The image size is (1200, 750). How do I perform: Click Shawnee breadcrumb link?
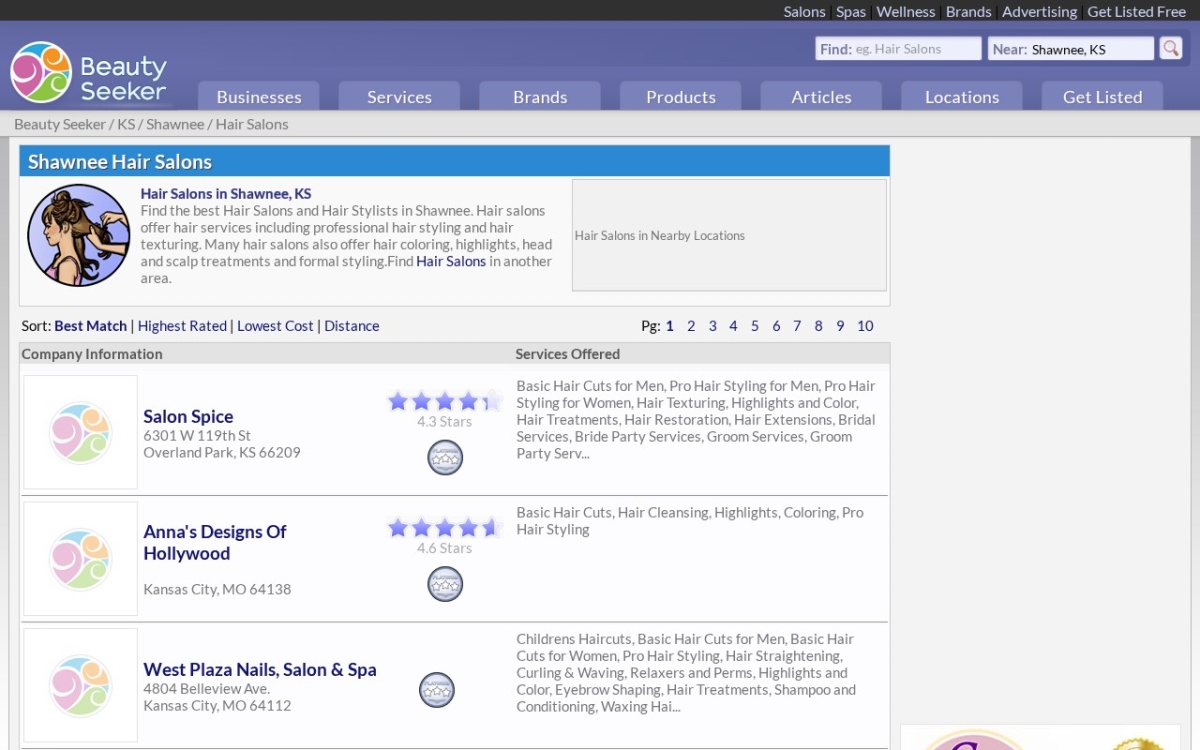click(175, 124)
